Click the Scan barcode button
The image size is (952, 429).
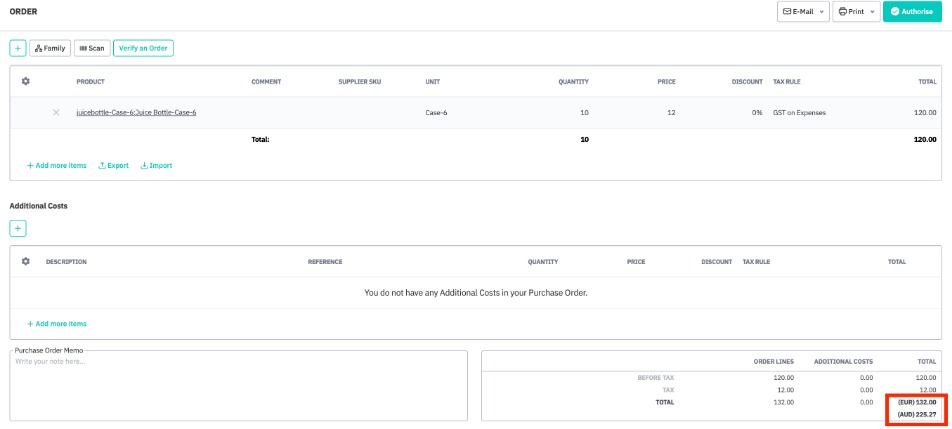pyautogui.click(x=92, y=48)
